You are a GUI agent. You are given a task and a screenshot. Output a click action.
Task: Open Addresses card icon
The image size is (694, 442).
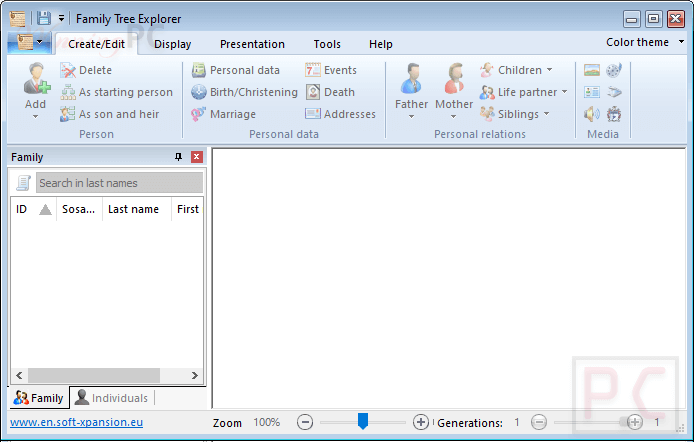click(x=340, y=114)
